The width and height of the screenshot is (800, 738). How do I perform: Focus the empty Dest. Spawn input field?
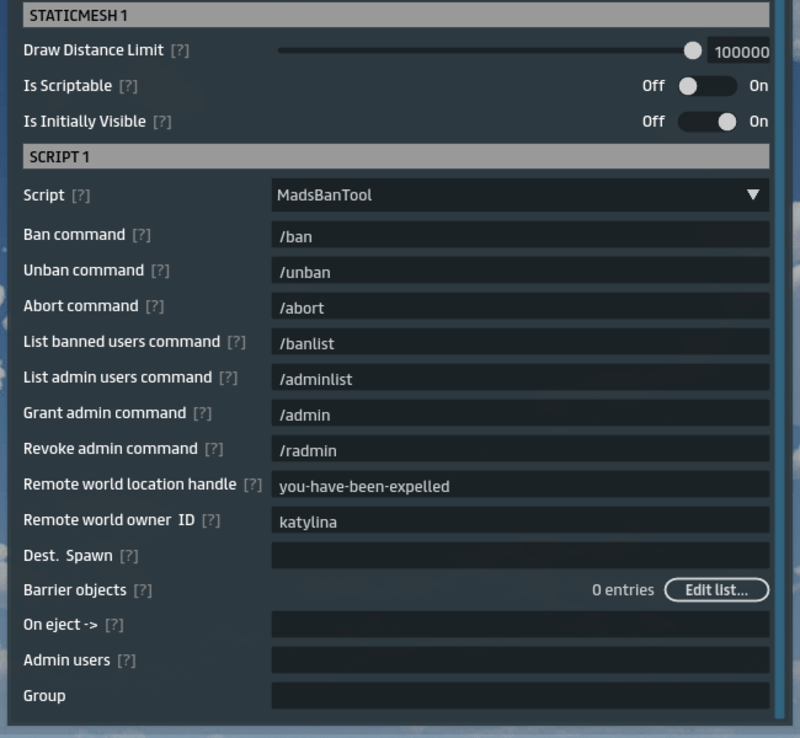point(520,556)
